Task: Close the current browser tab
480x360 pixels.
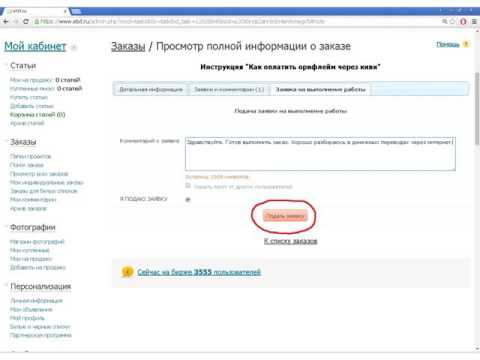Action: (65, 11)
